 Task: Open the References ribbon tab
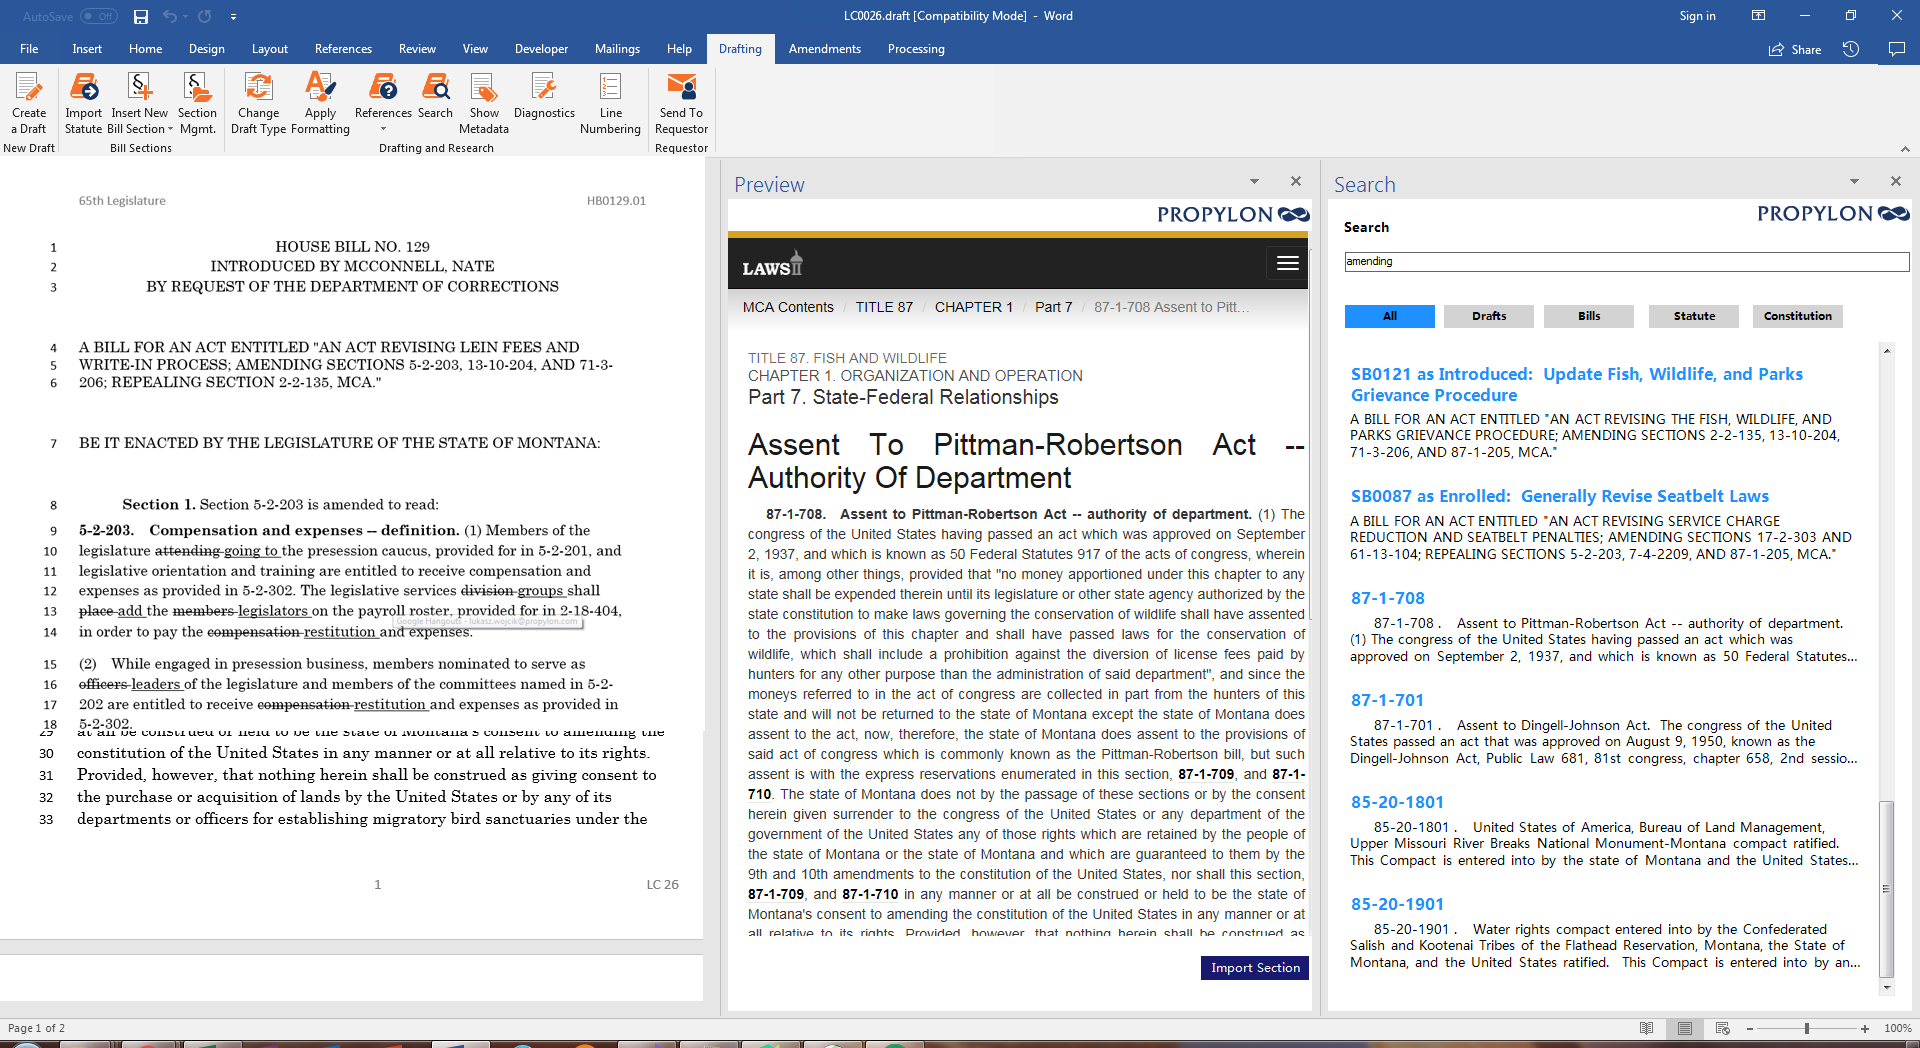click(343, 49)
